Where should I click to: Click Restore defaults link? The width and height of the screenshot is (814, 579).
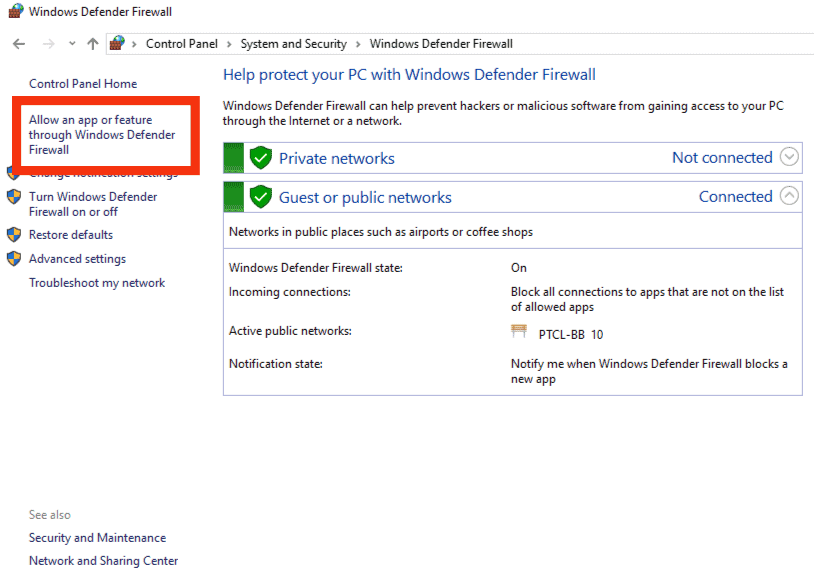[x=71, y=235]
